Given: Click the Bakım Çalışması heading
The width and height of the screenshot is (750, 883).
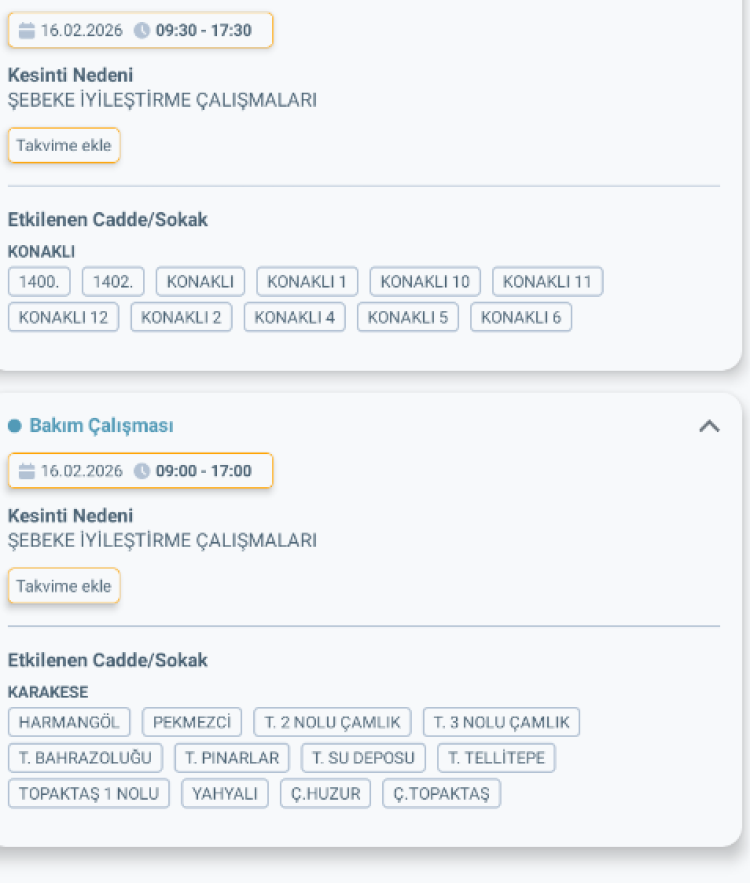Looking at the screenshot, I should (101, 426).
